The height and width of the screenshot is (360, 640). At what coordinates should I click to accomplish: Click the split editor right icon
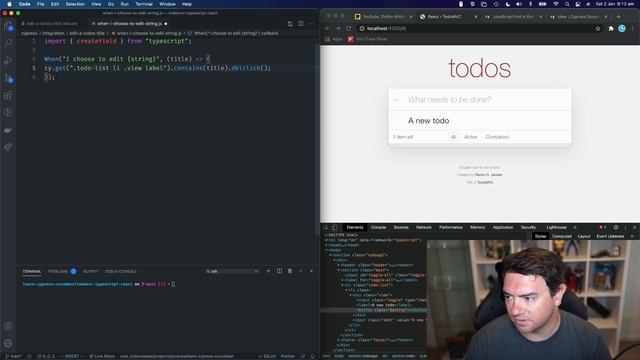(x=300, y=24)
